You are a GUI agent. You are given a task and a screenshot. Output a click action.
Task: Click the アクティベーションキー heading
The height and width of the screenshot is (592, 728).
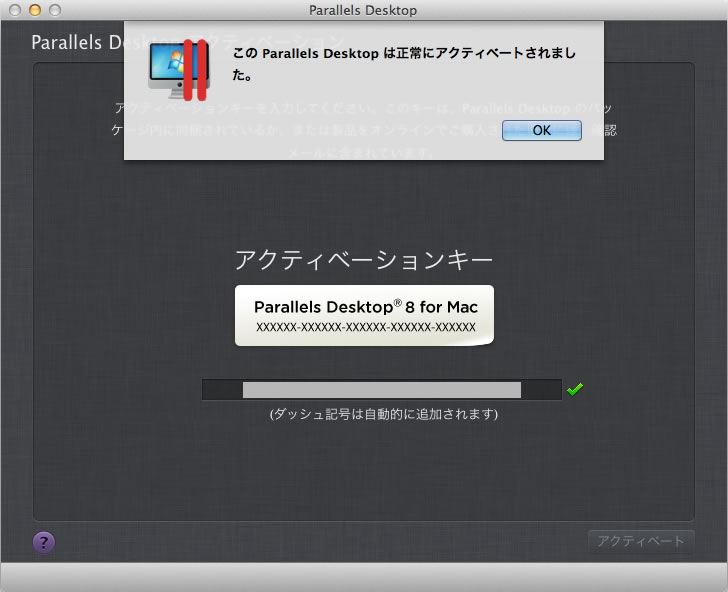[364, 259]
